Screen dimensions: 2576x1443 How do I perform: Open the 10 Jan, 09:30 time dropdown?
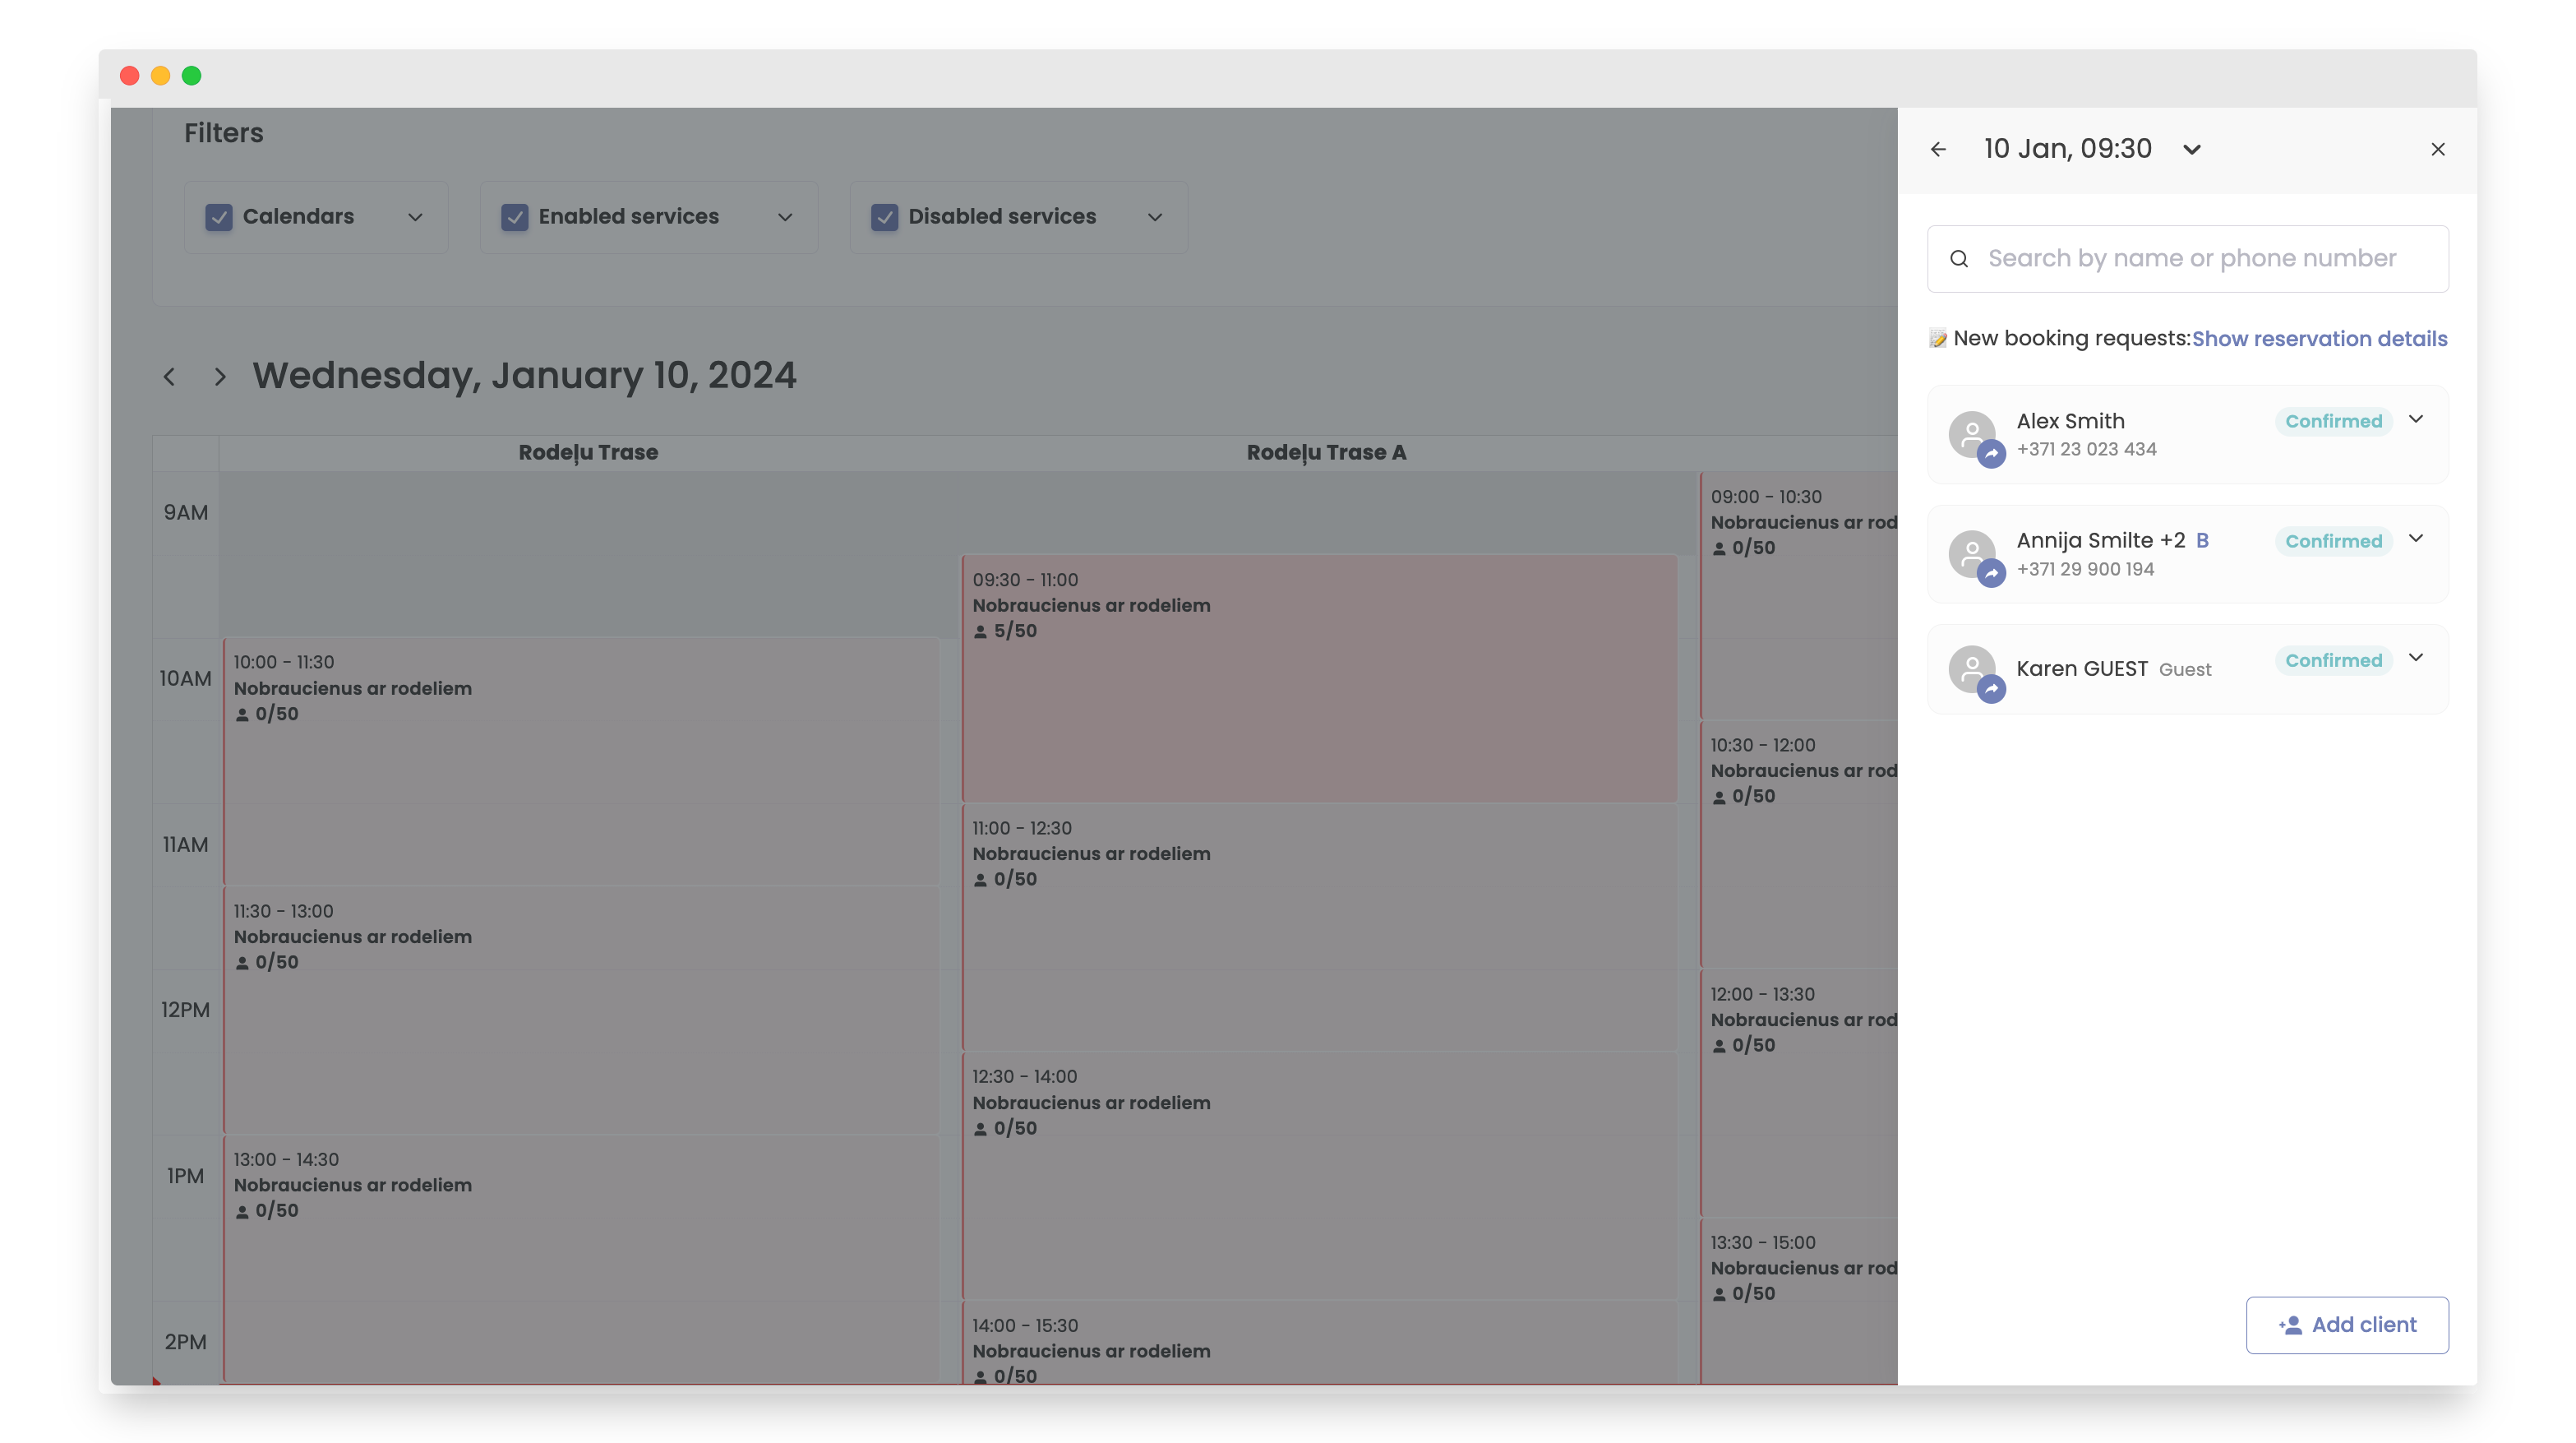tap(2192, 150)
